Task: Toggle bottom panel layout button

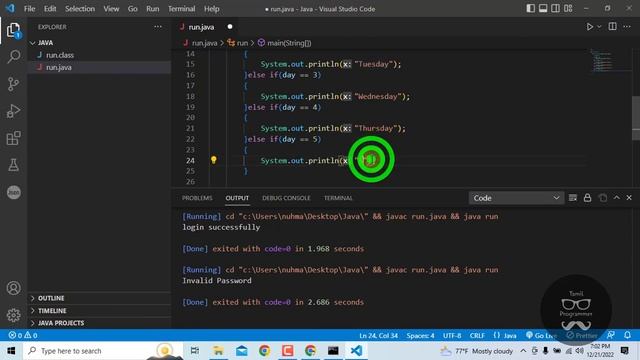Action: 543,9
